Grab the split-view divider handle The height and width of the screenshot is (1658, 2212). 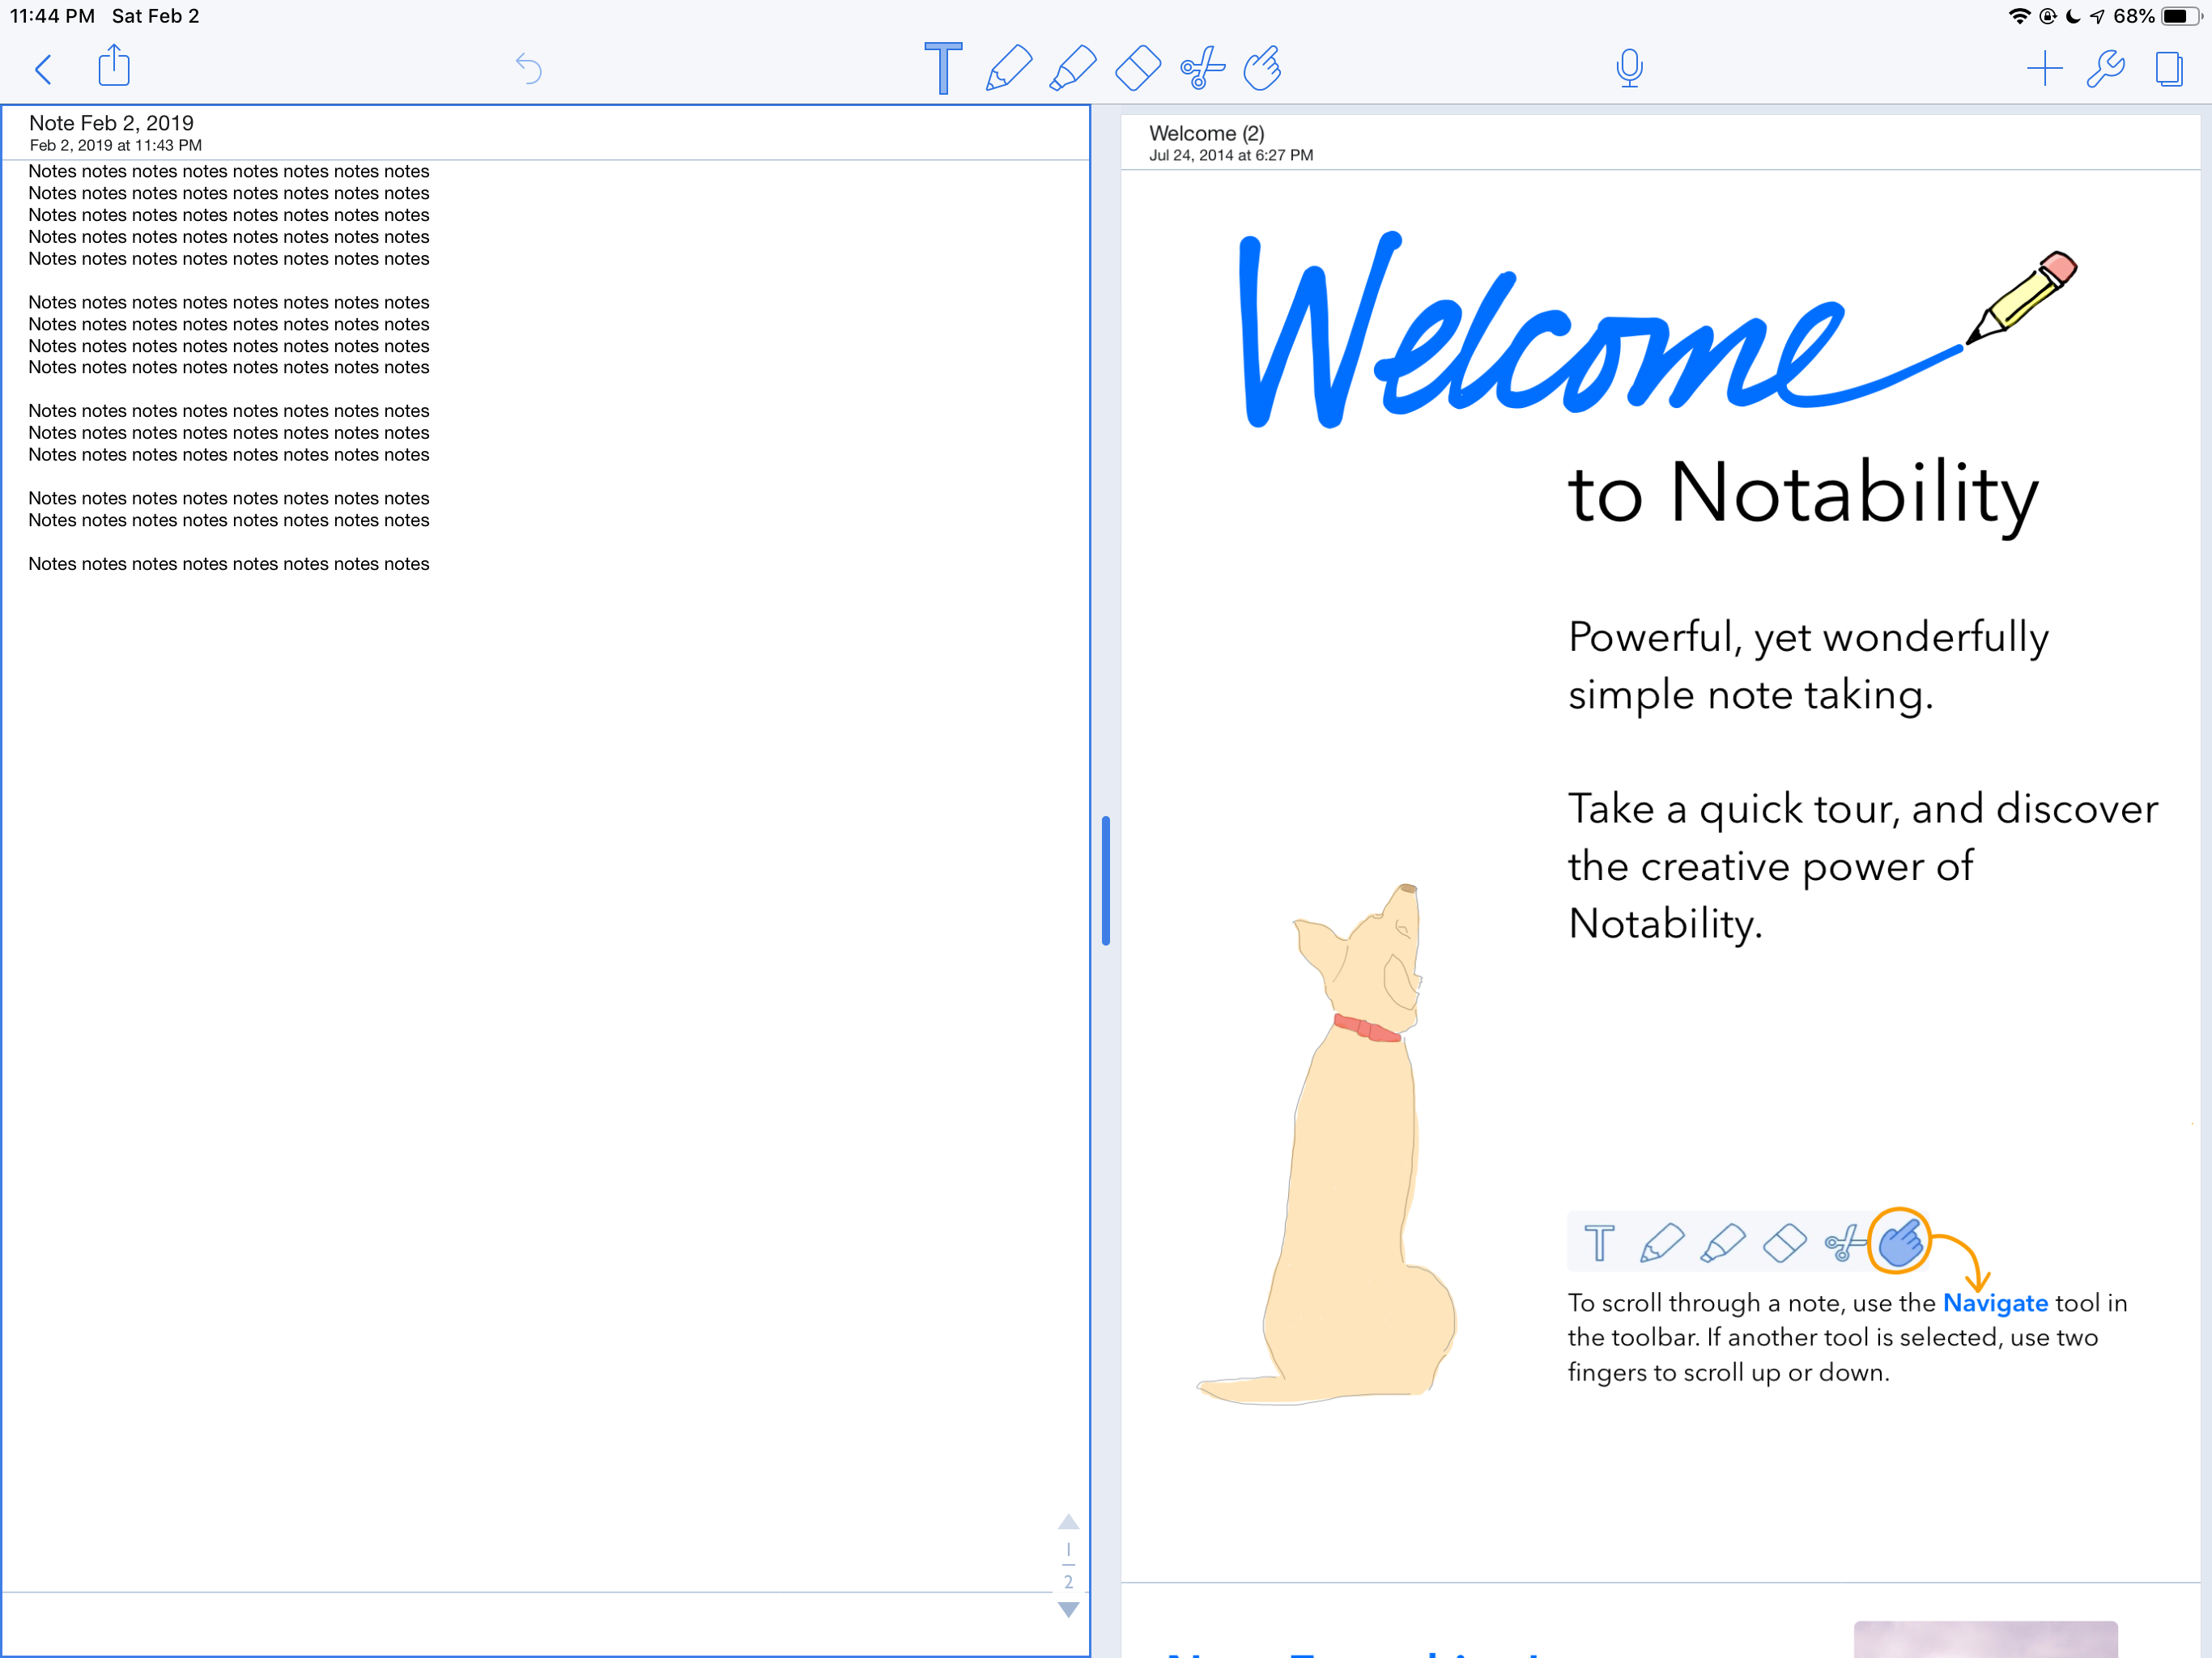pyautogui.click(x=1105, y=880)
